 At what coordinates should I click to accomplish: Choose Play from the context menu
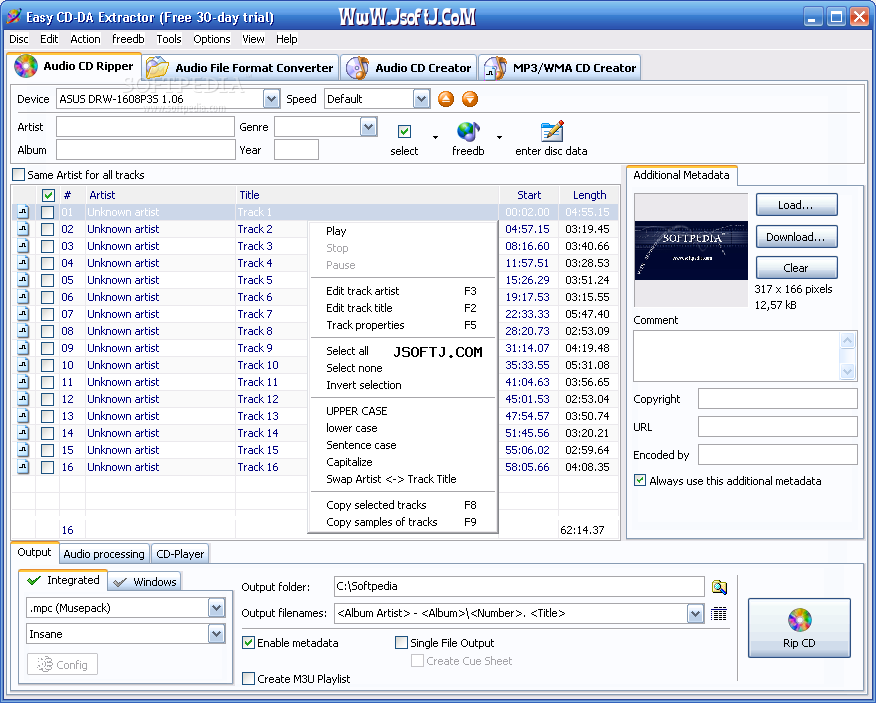coord(402,231)
